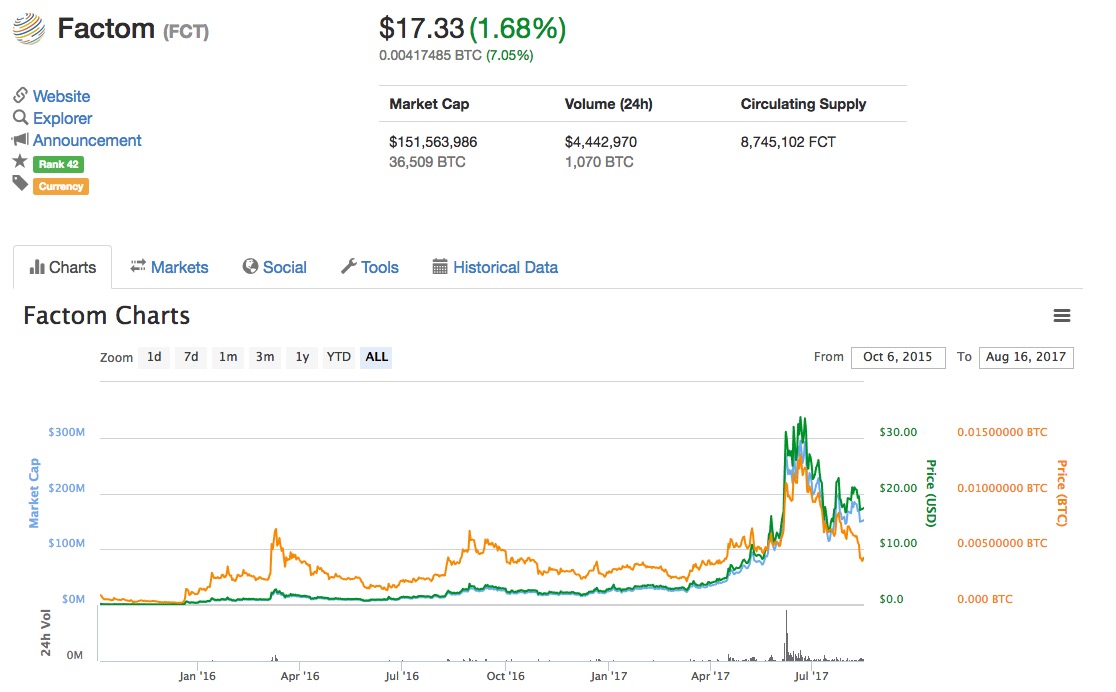This screenshot has width=1116, height=692.
Task: Click the To date field Aug 16, 2017
Action: click(1026, 357)
